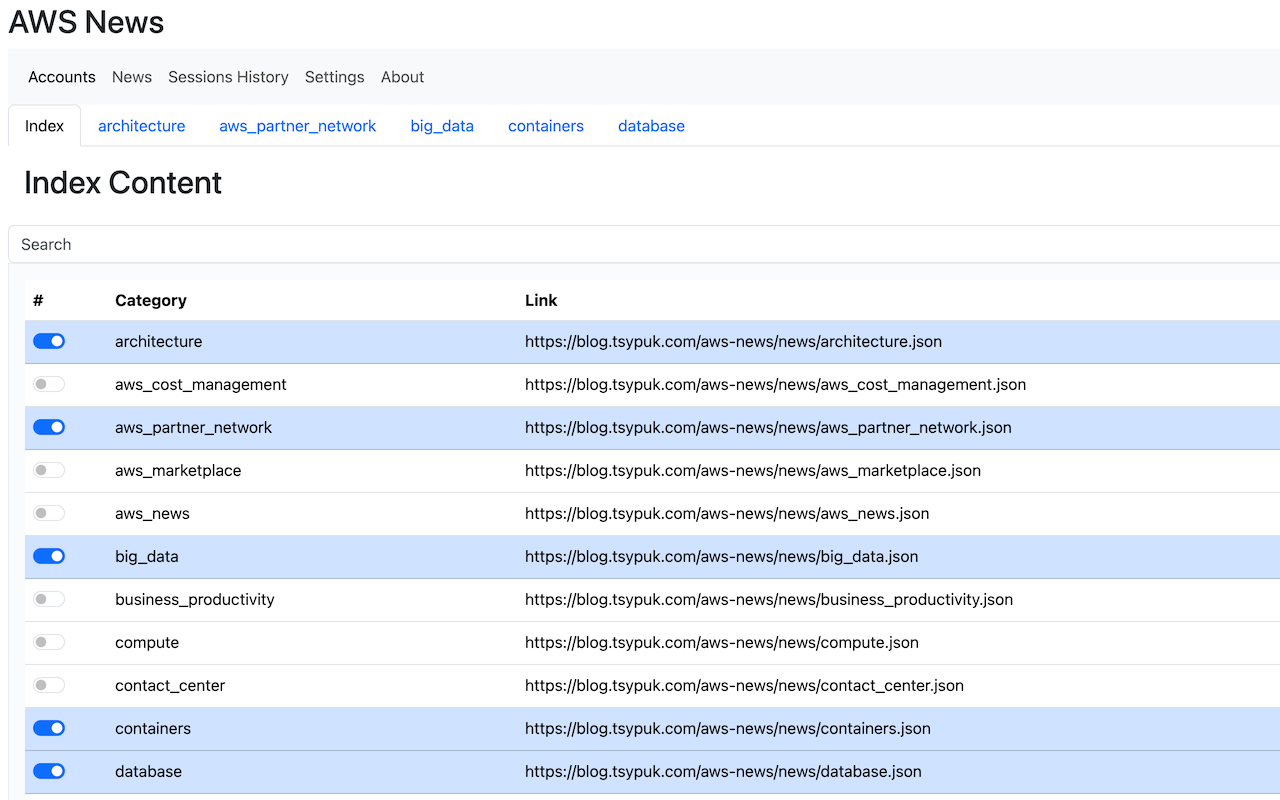
Task: Click inside the Search field
Action: click(640, 244)
